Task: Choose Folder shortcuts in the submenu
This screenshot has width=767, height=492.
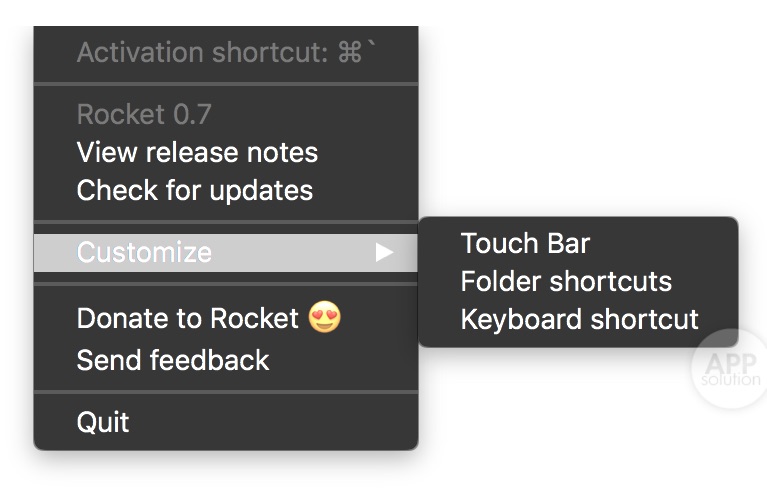Action: [565, 281]
